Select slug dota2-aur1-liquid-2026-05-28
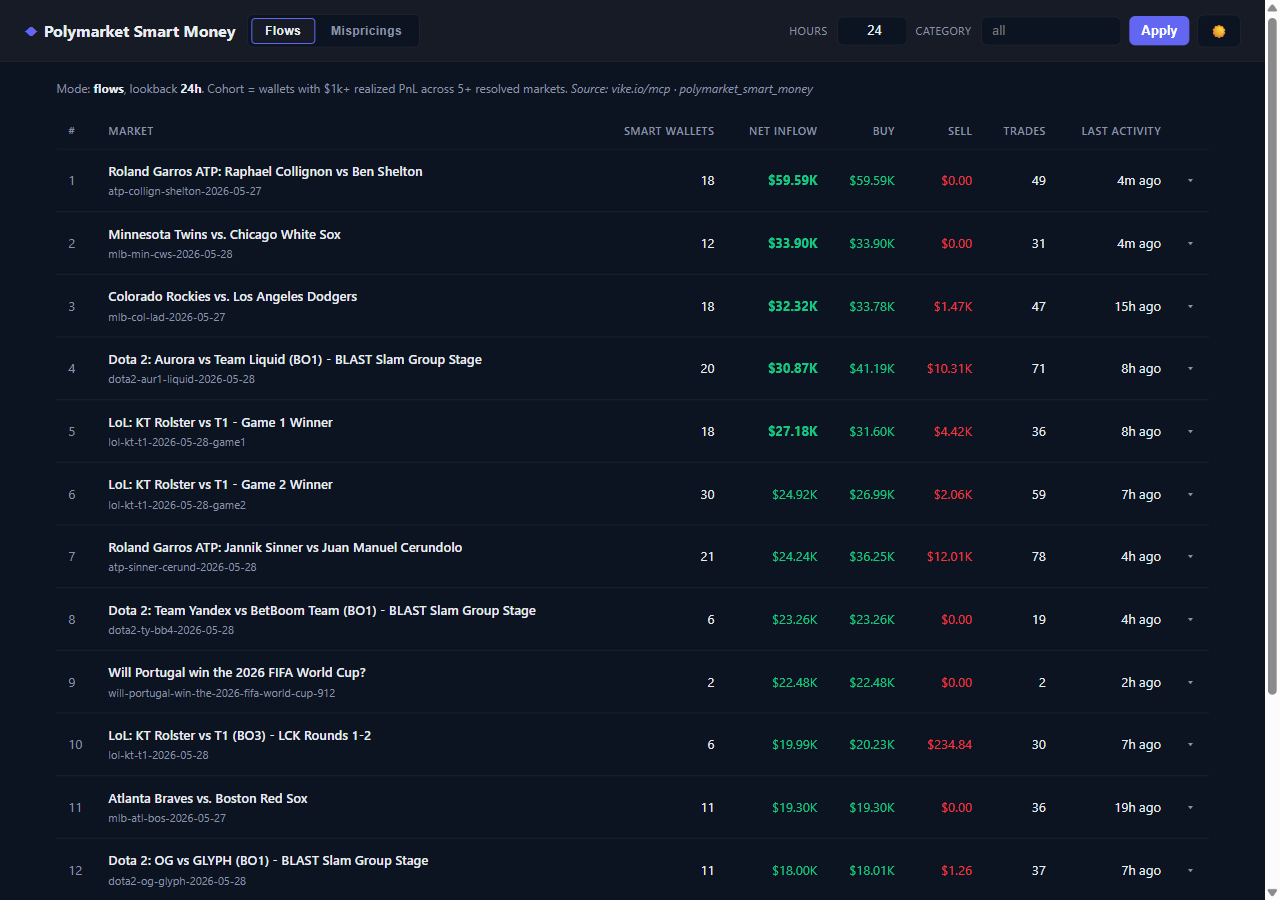1280x900 pixels. coord(181,380)
